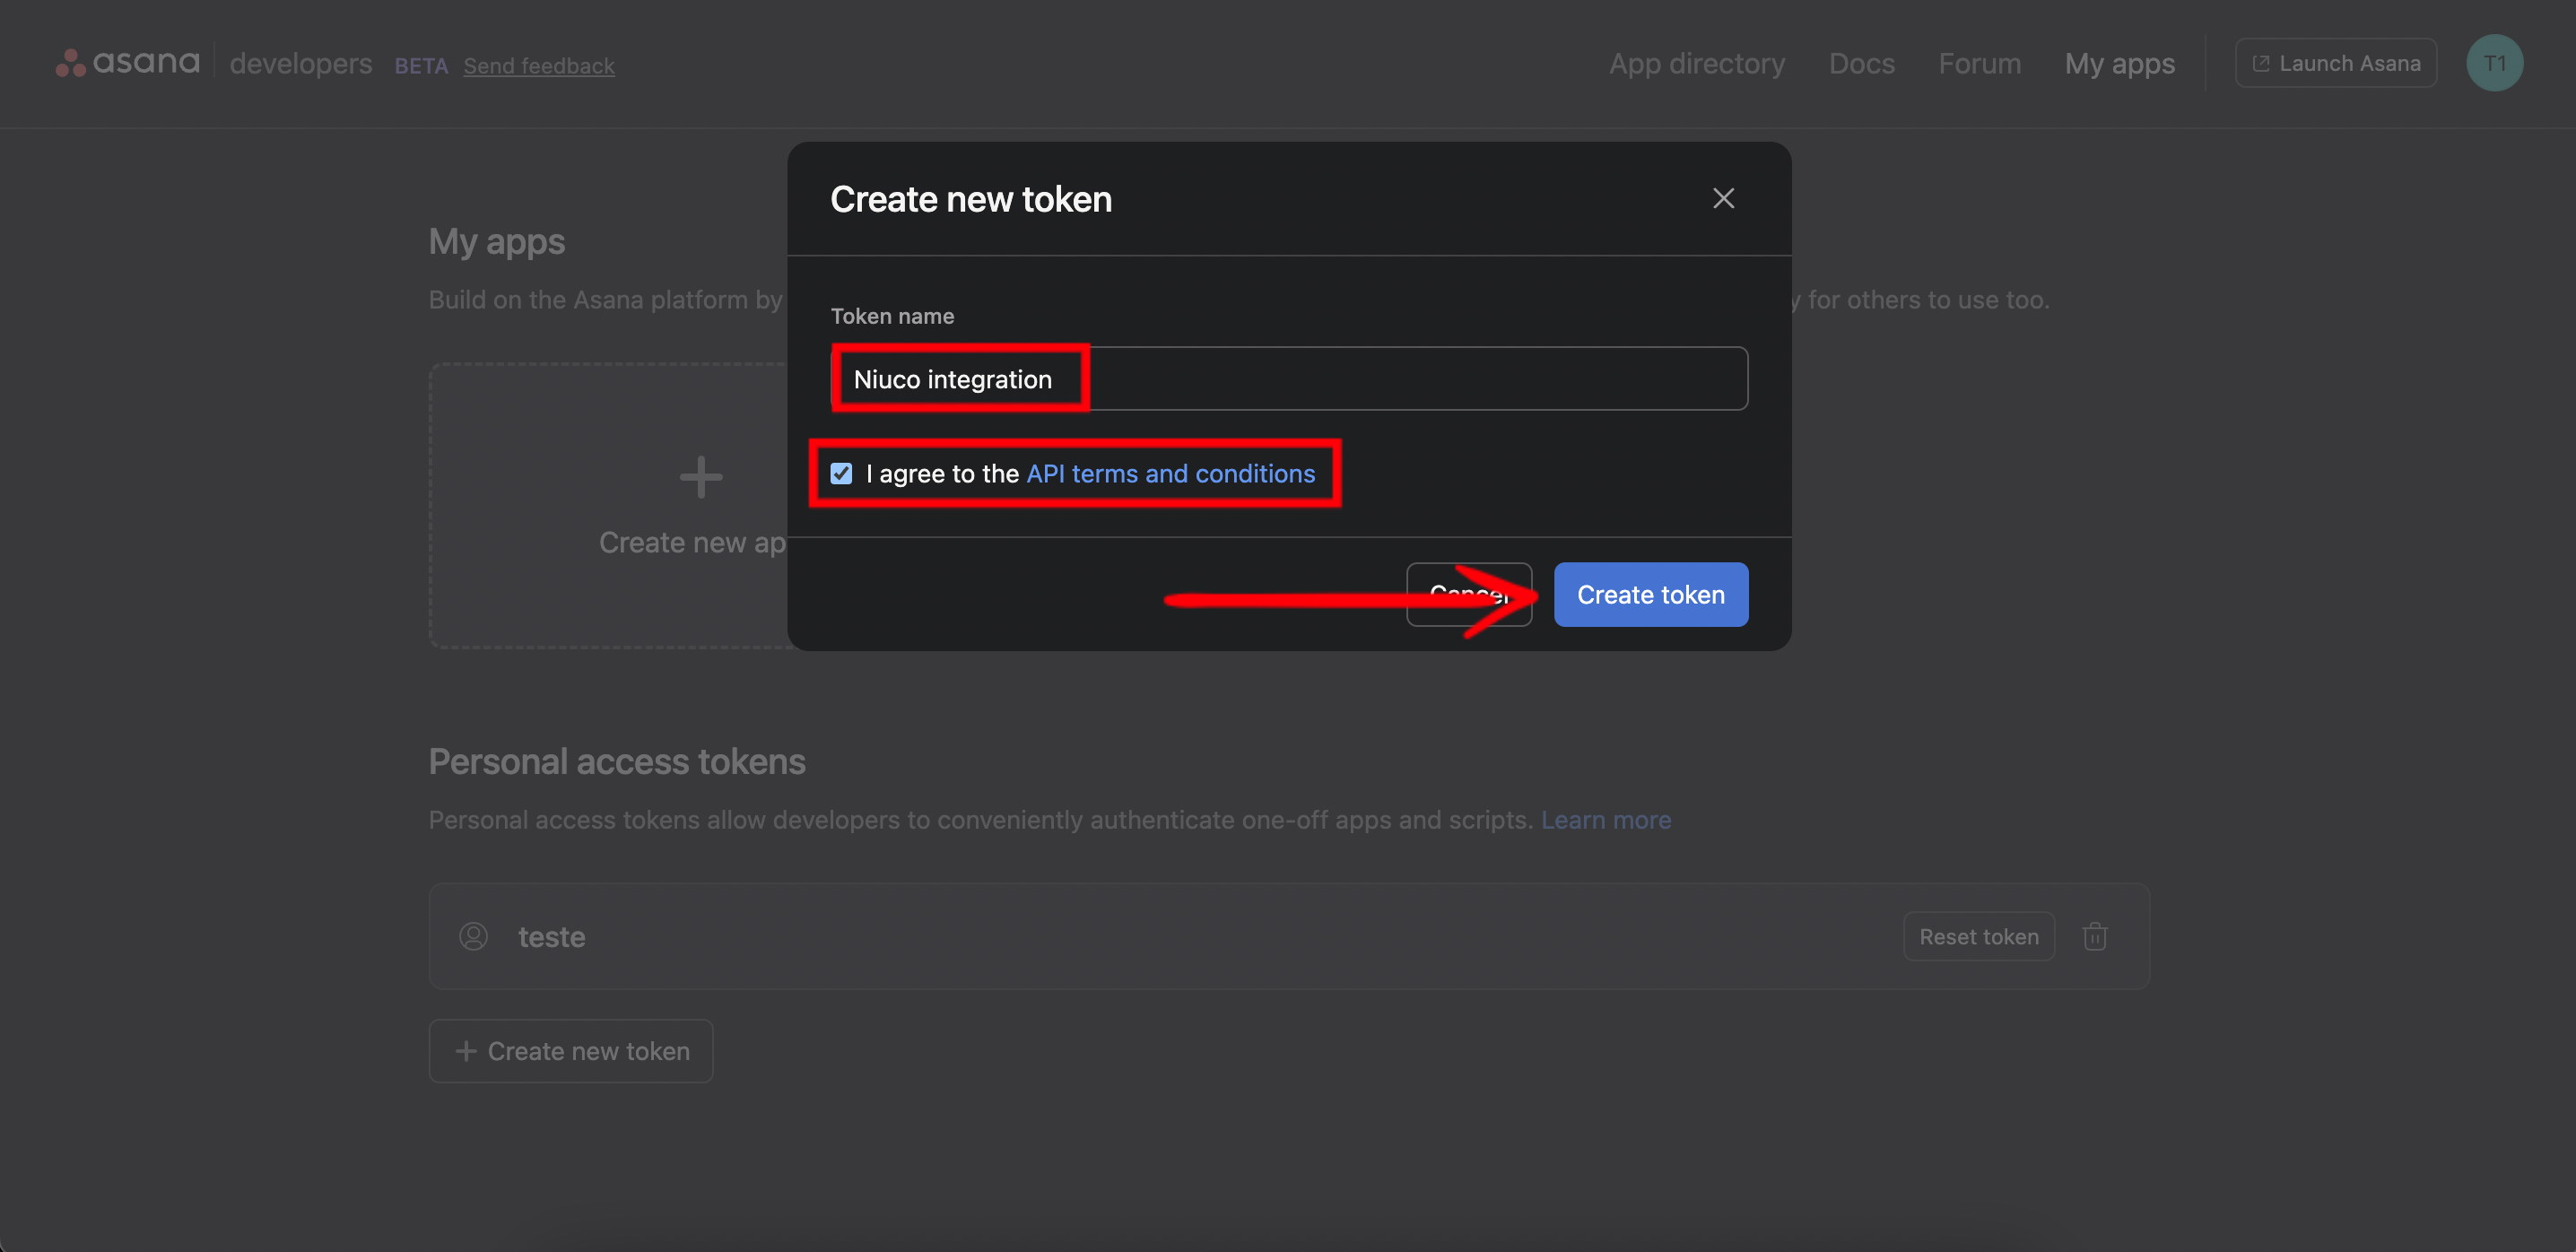2576x1252 pixels.
Task: Click the Asana logo icon
Action: pos(70,63)
